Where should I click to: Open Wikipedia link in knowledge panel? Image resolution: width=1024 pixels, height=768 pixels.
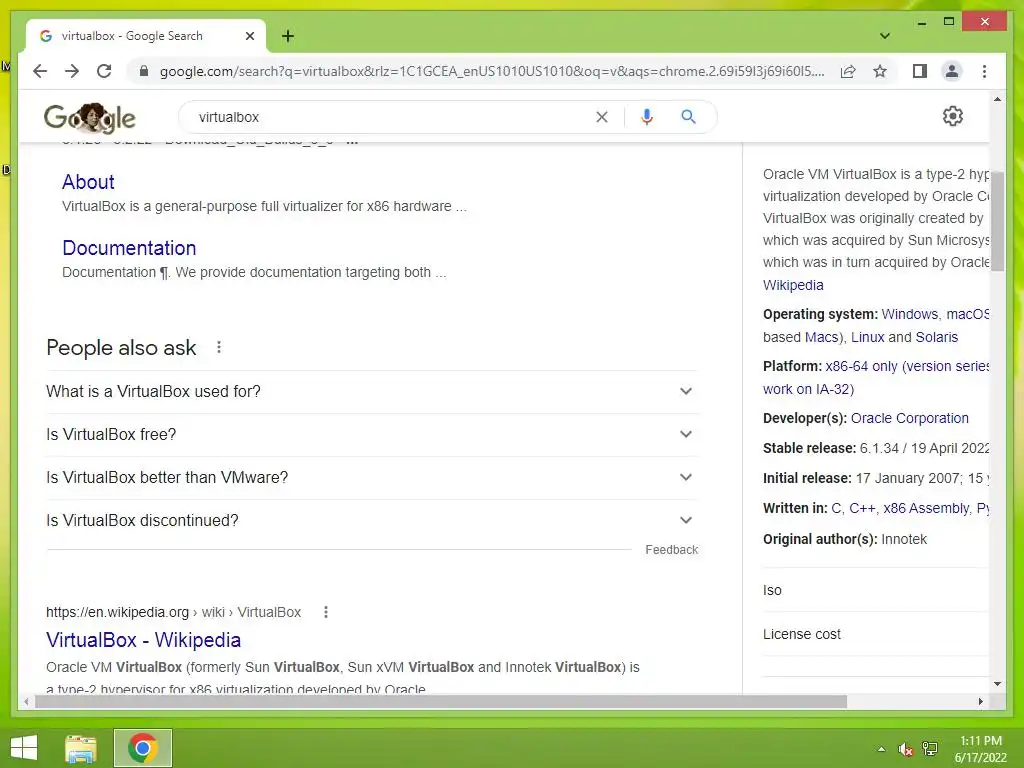[x=793, y=285]
